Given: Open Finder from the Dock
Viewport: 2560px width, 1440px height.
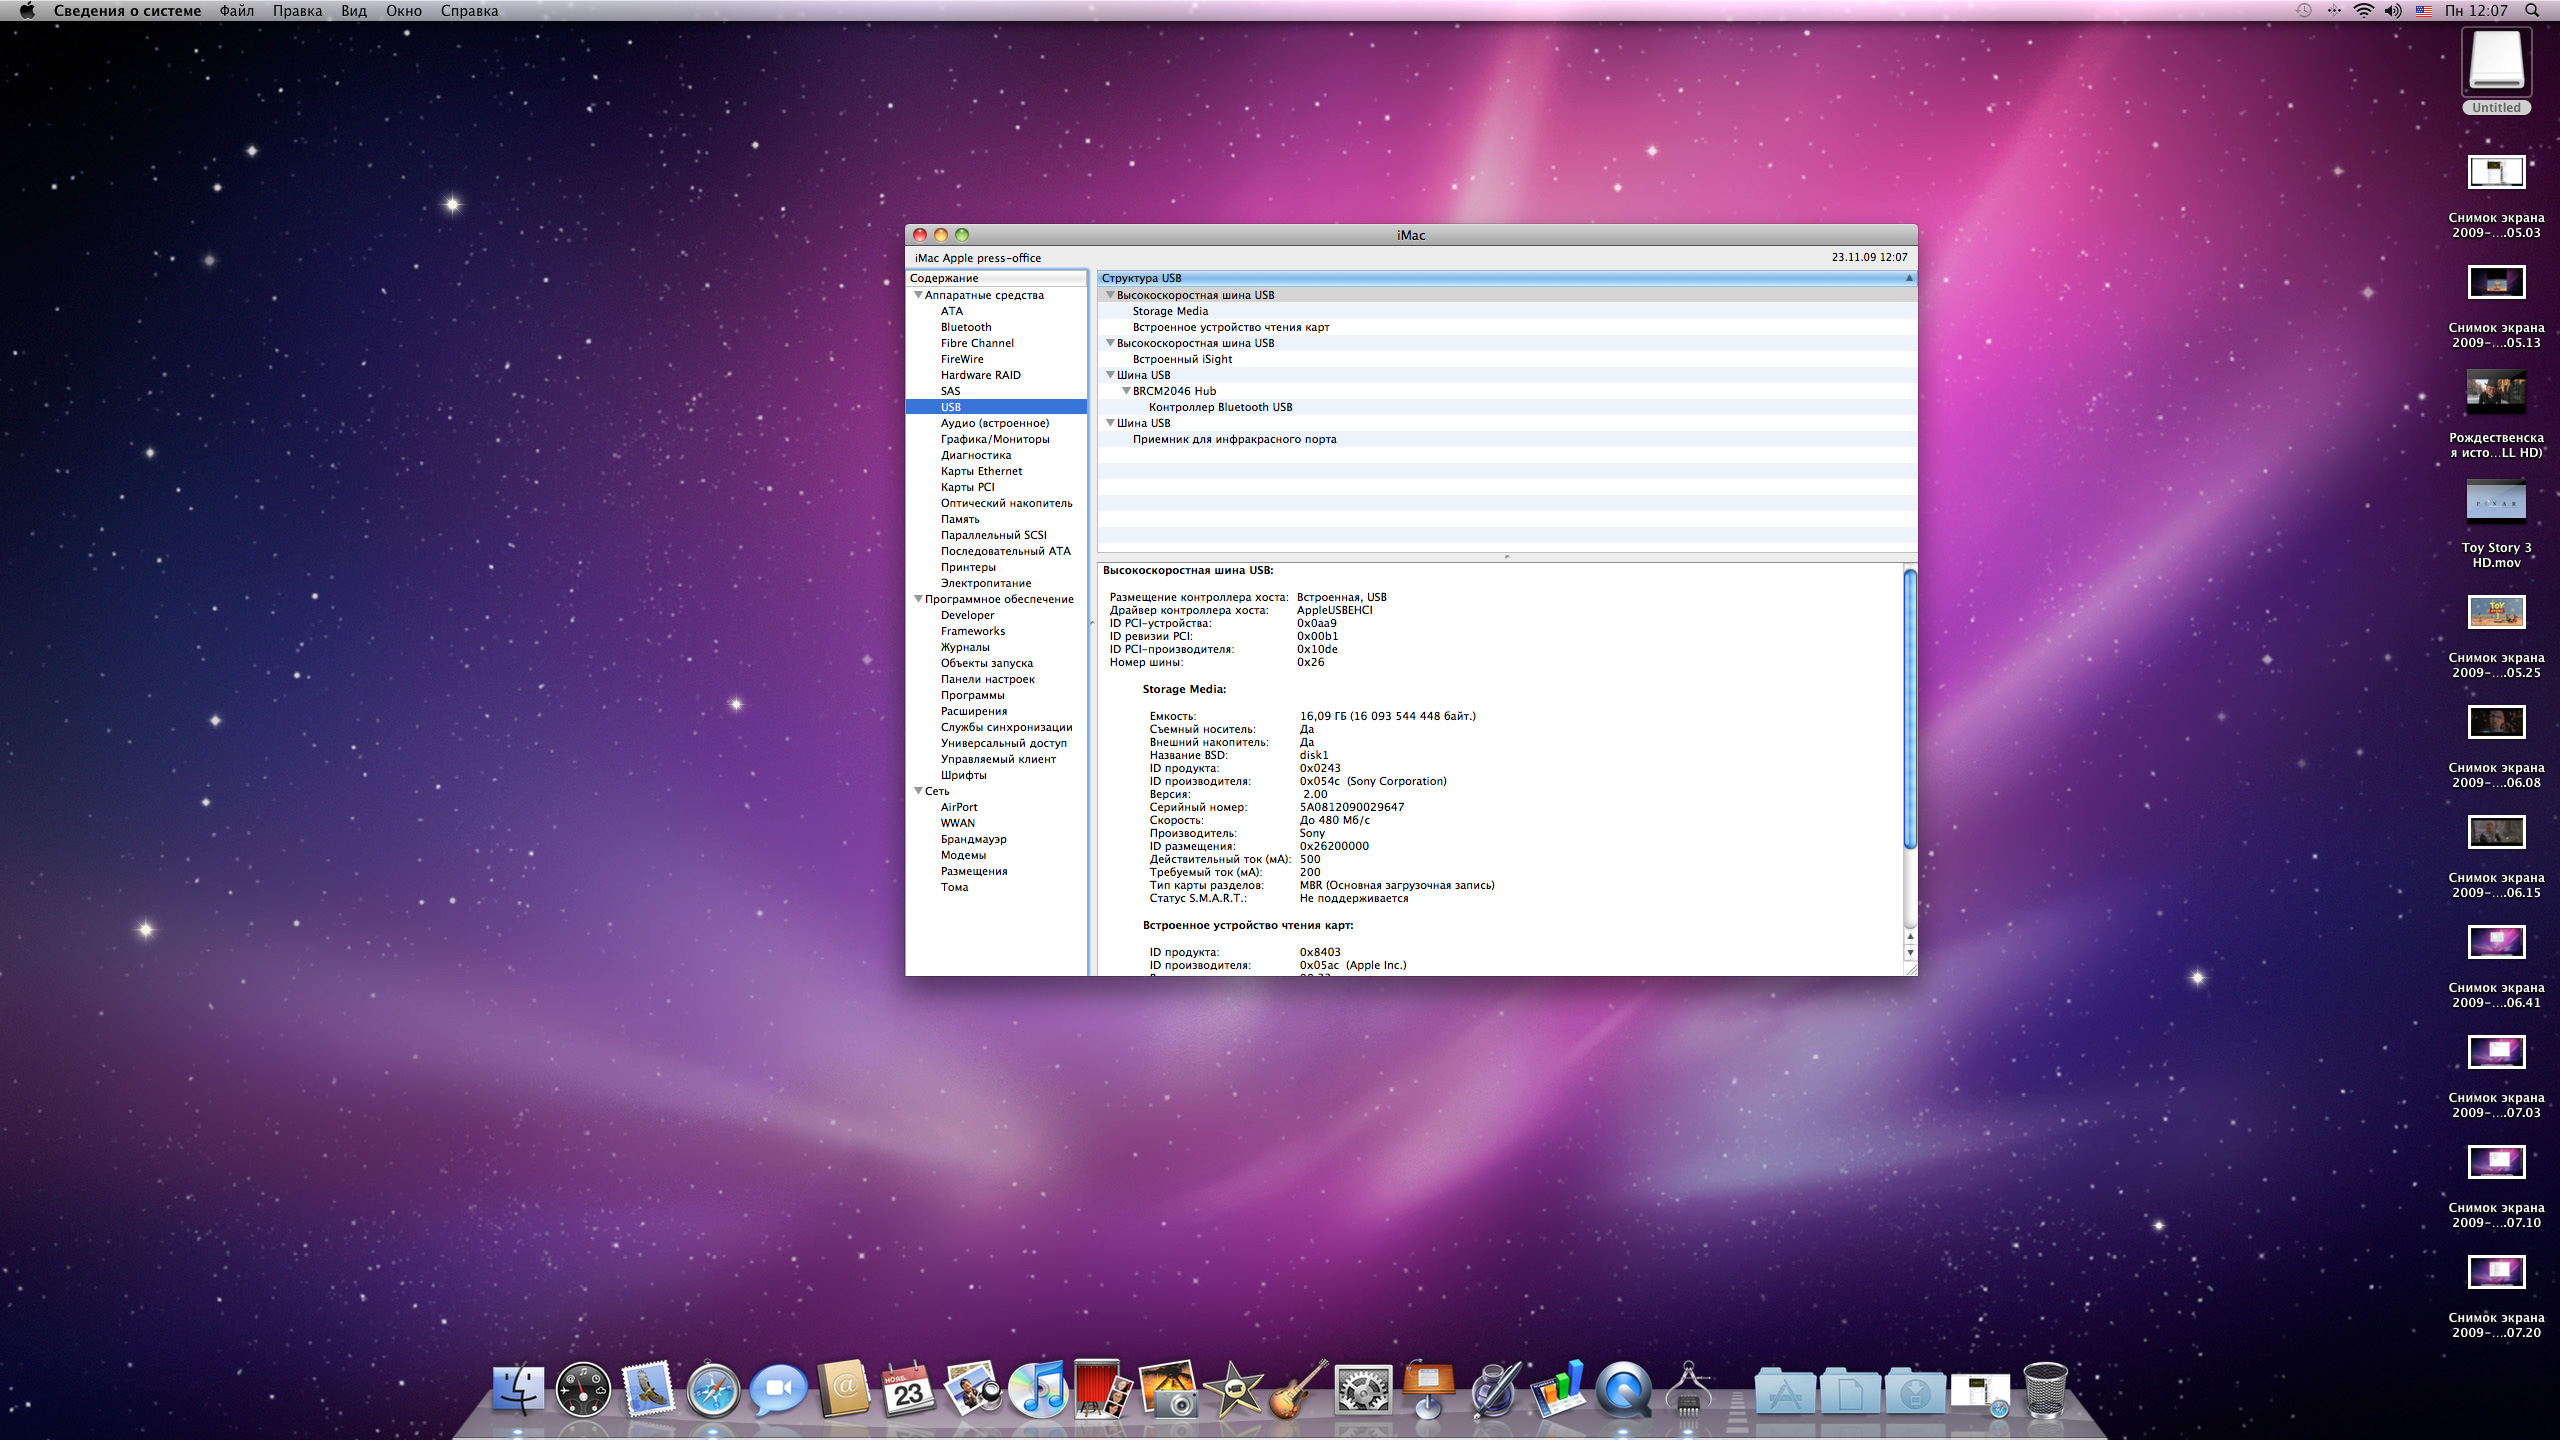Looking at the screenshot, I should click(x=518, y=1390).
